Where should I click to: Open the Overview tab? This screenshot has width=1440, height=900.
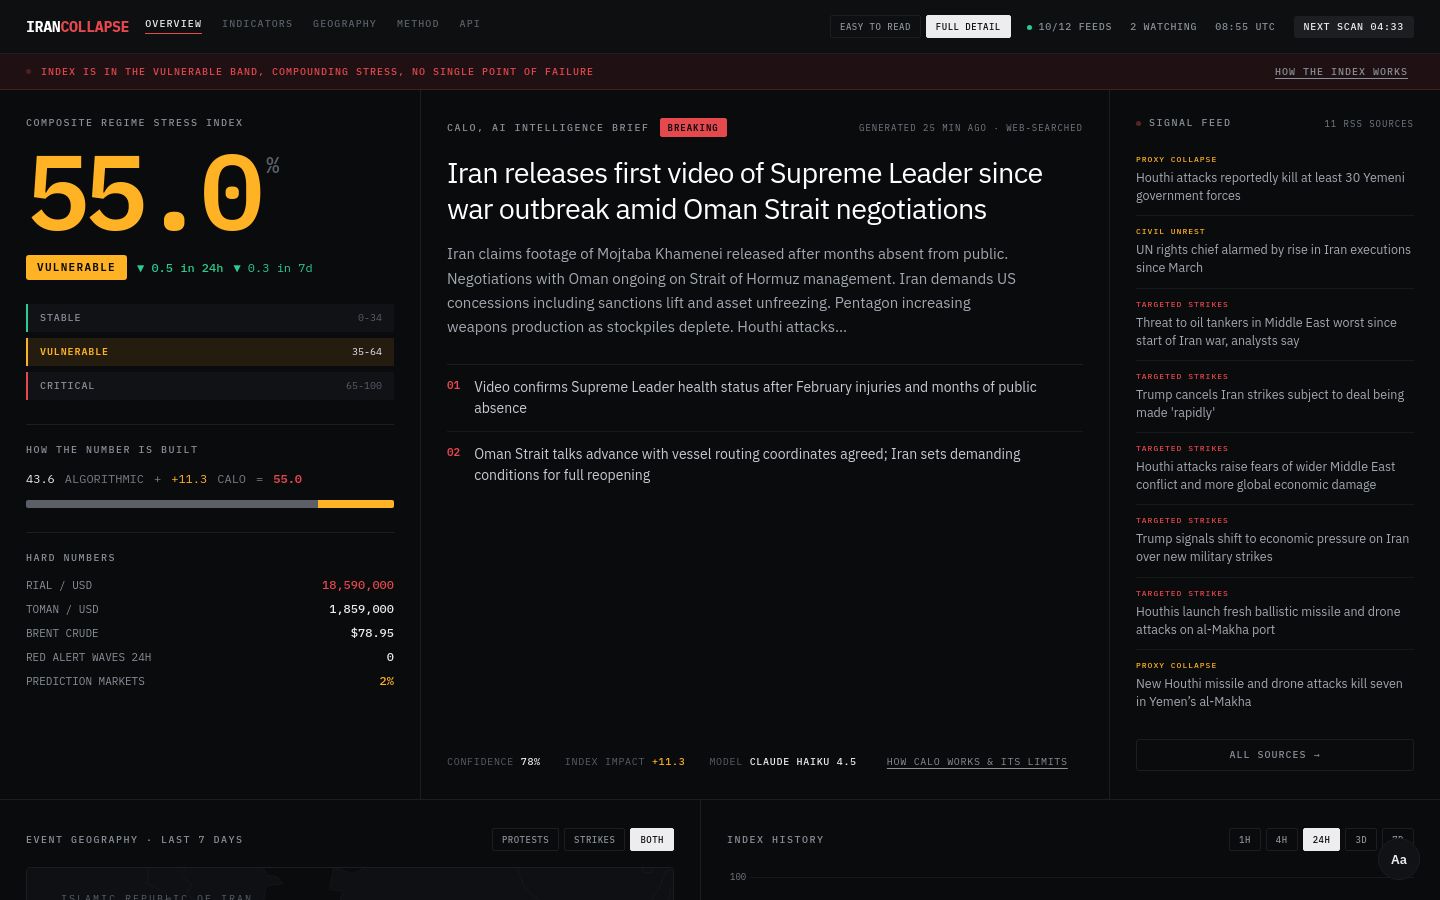pos(173,24)
